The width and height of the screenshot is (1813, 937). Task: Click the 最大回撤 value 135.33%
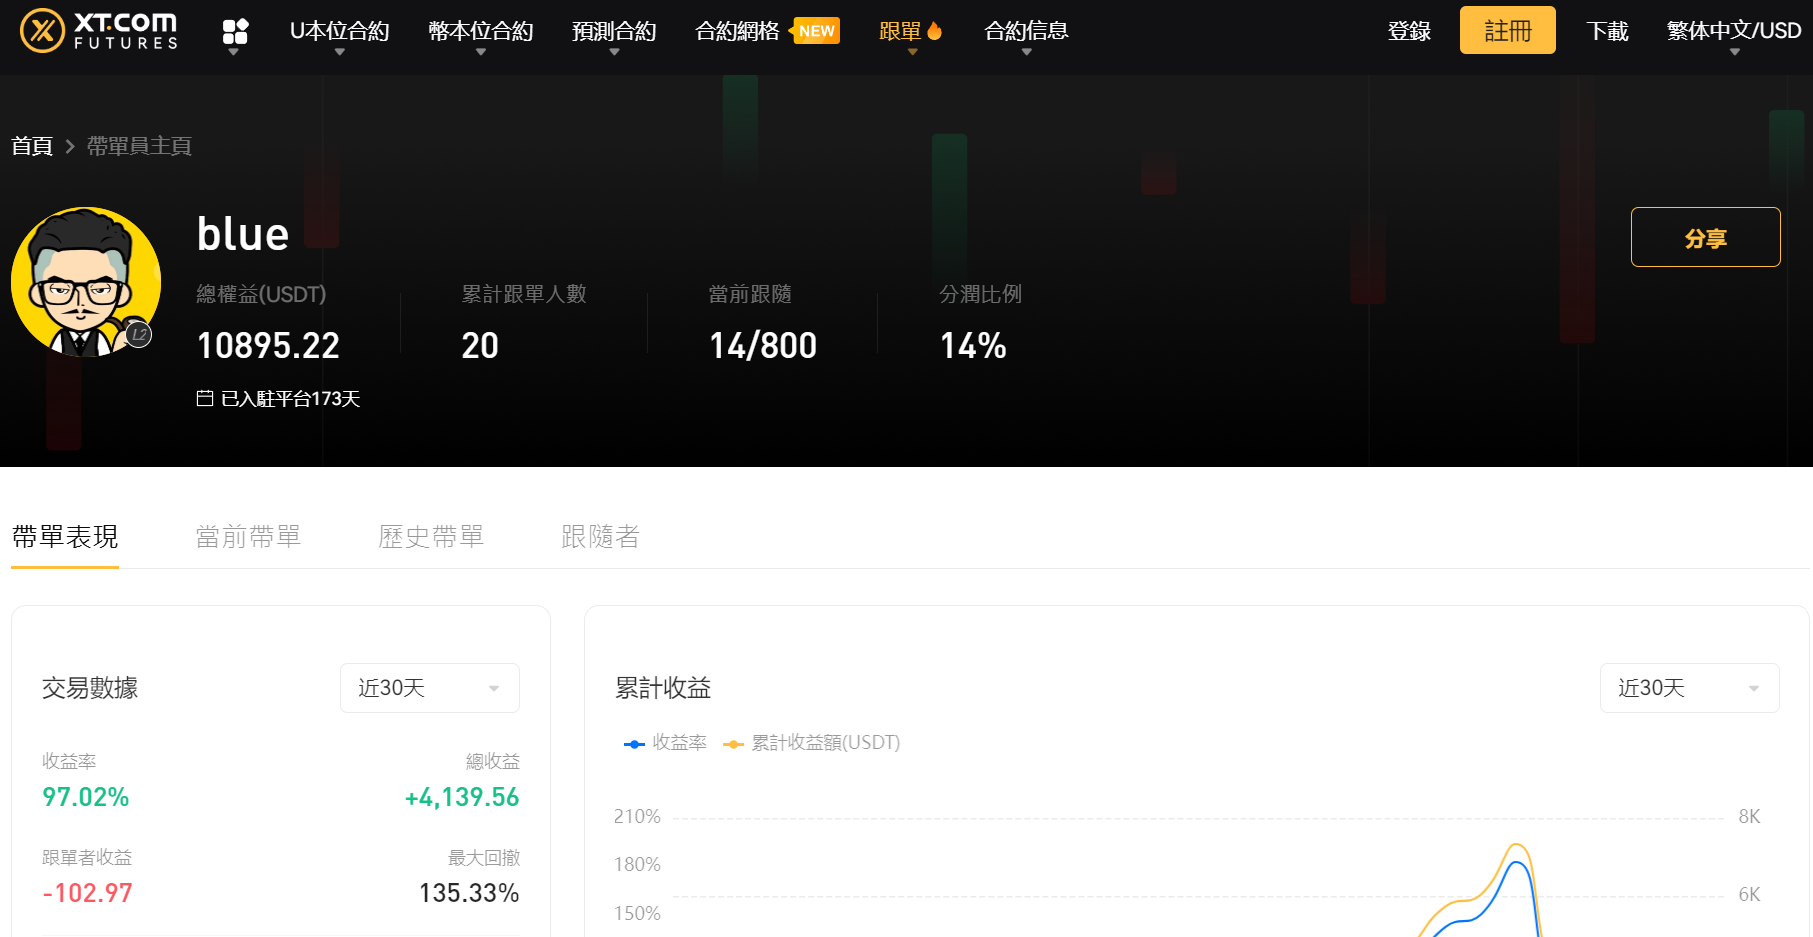(x=469, y=893)
